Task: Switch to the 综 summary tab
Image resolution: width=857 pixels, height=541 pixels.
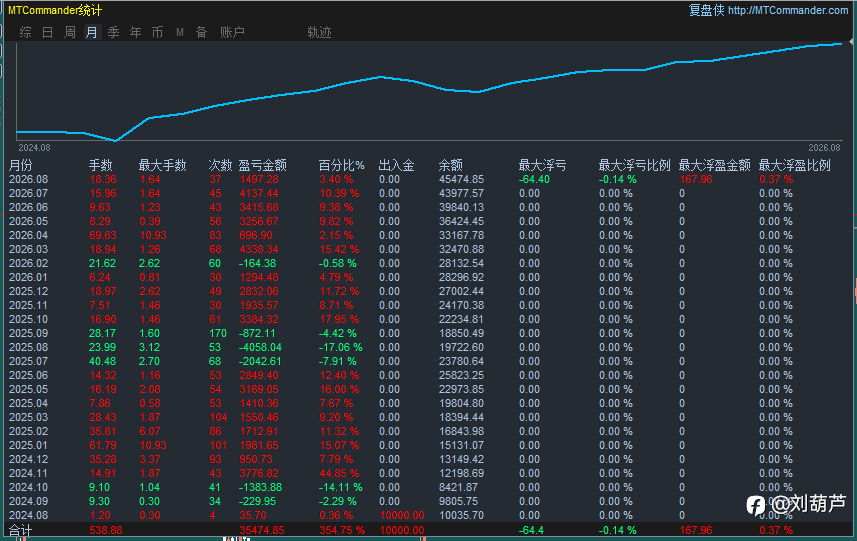Action: click(x=25, y=32)
